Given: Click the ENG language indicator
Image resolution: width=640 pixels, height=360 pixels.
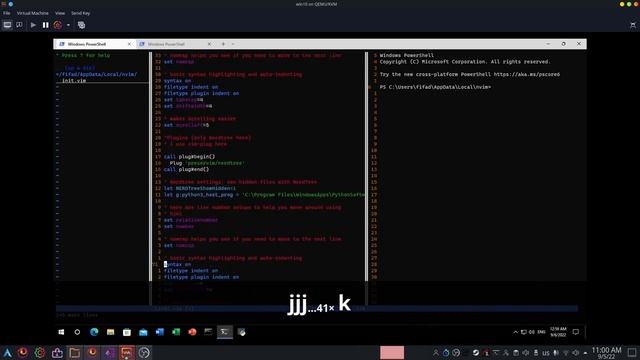Looking at the screenshot, I should (x=541, y=332).
